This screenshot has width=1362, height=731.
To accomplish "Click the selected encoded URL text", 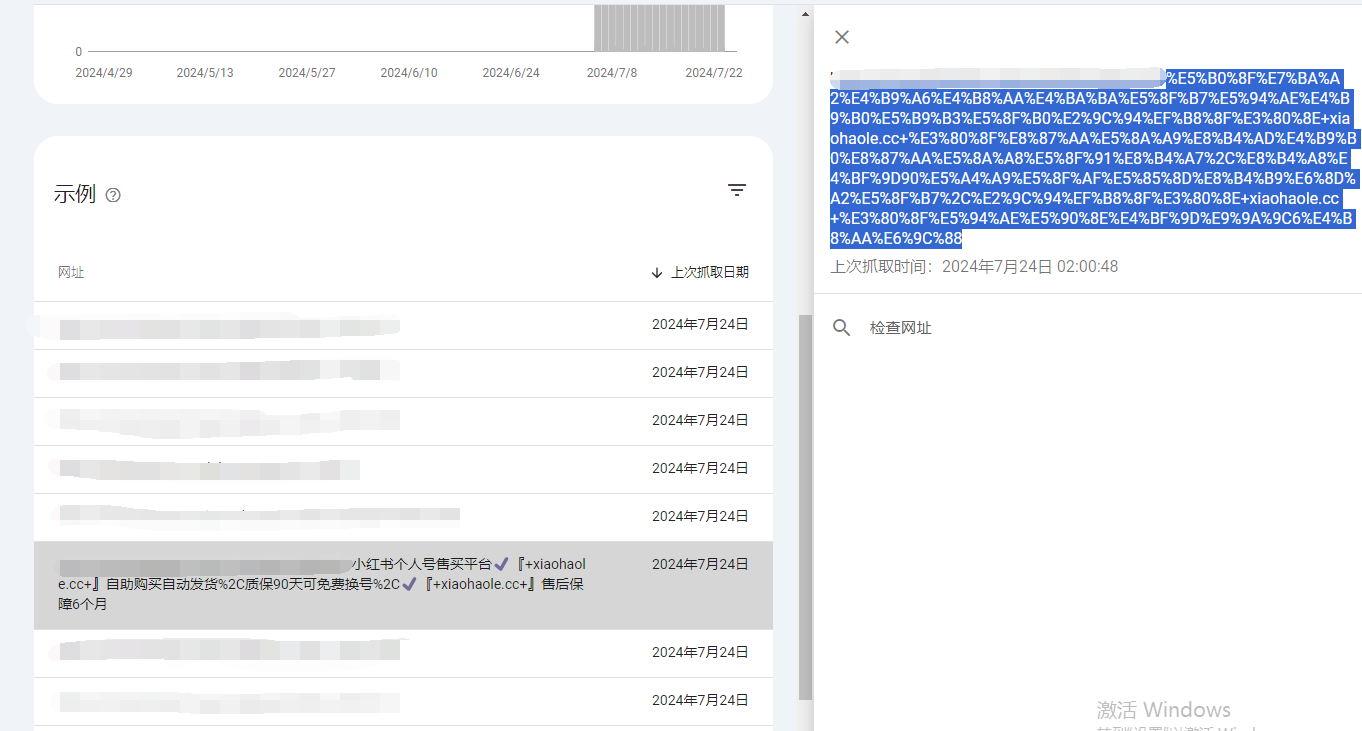I will tap(1093, 158).
